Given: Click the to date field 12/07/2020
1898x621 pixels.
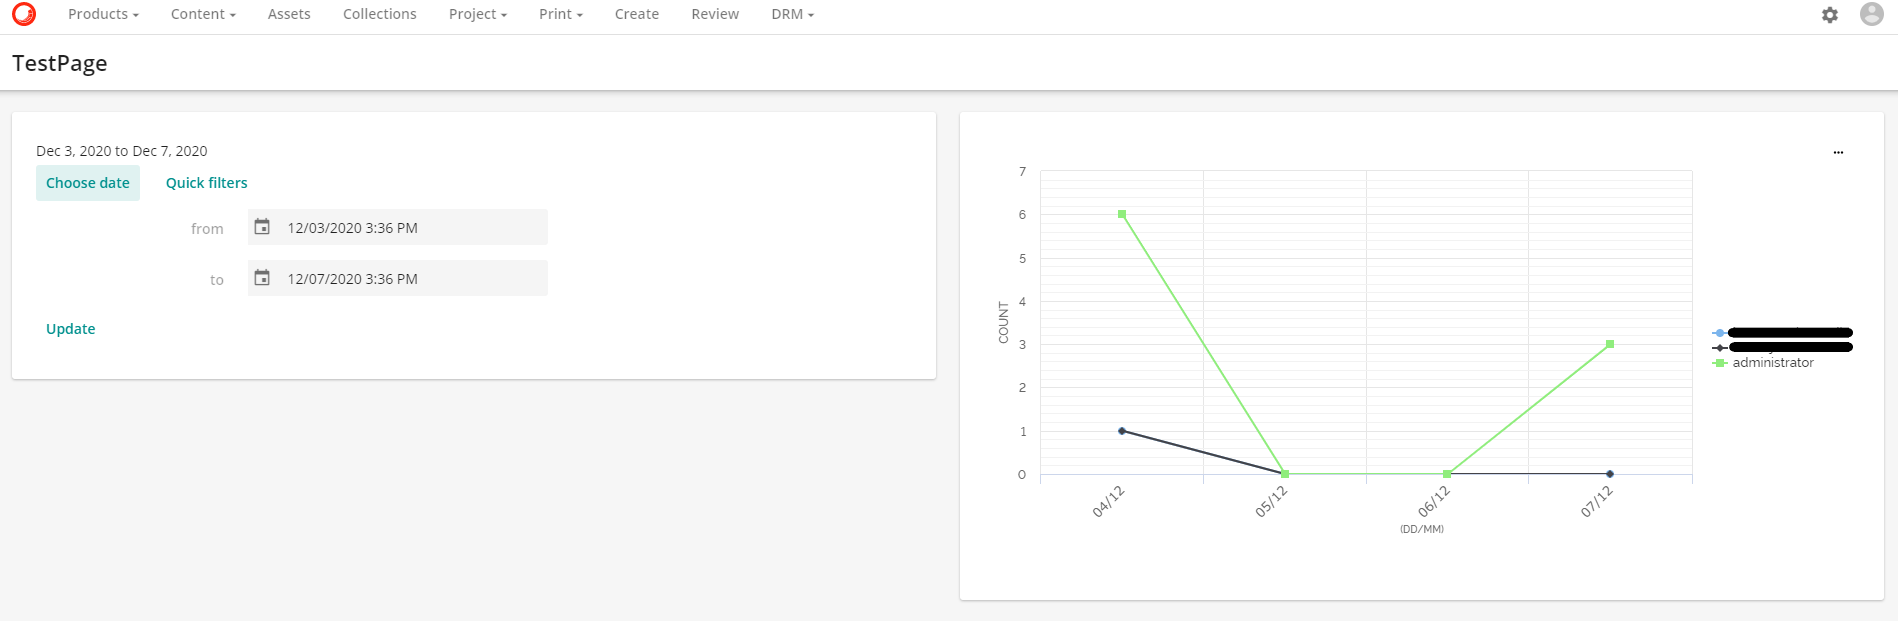Looking at the screenshot, I should click(x=398, y=278).
